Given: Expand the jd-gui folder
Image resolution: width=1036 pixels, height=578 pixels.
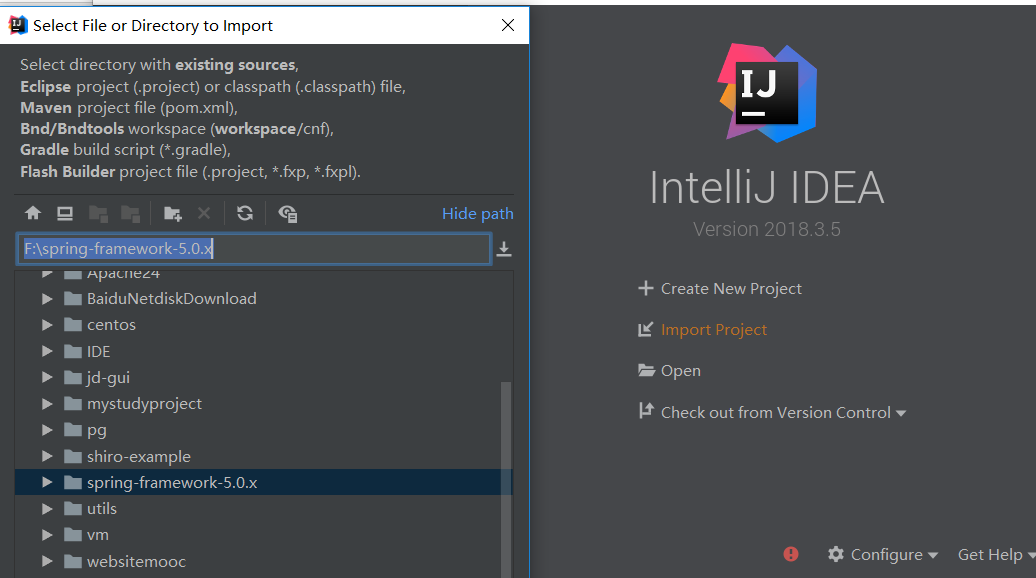Looking at the screenshot, I should pyautogui.click(x=47, y=377).
